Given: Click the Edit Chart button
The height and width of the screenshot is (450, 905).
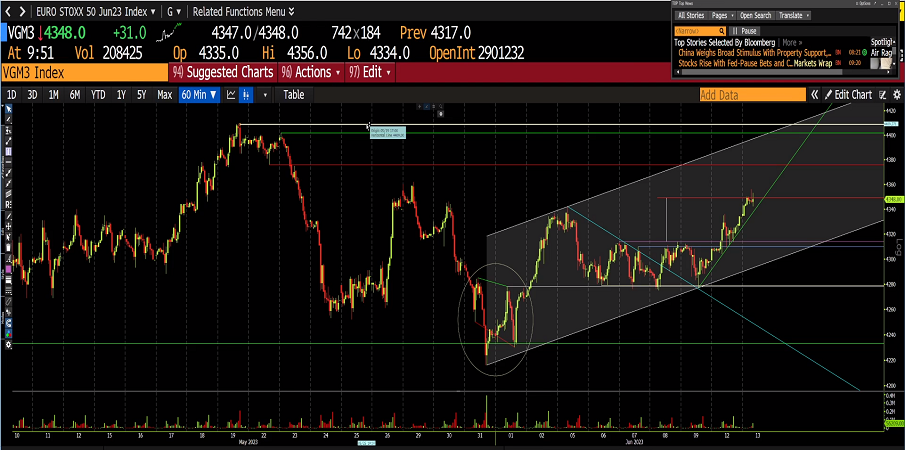Looking at the screenshot, I should click(x=848, y=95).
